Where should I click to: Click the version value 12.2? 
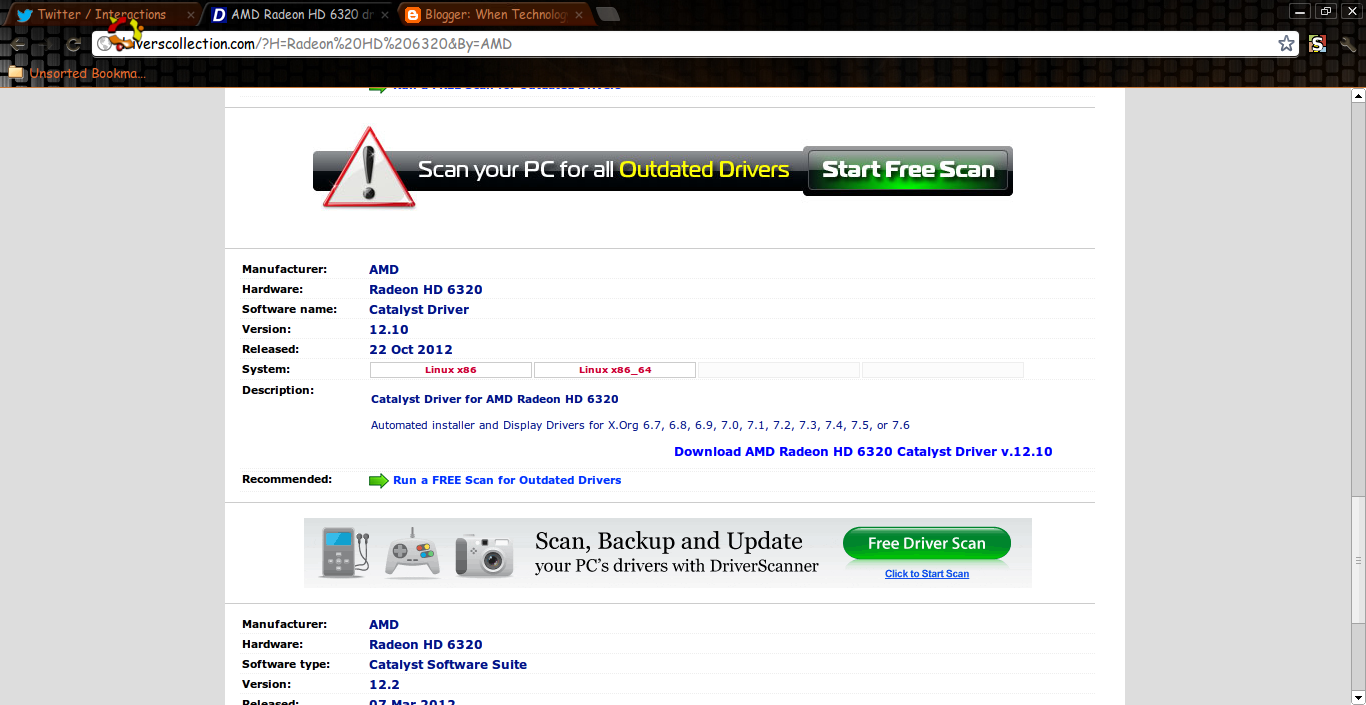click(384, 685)
